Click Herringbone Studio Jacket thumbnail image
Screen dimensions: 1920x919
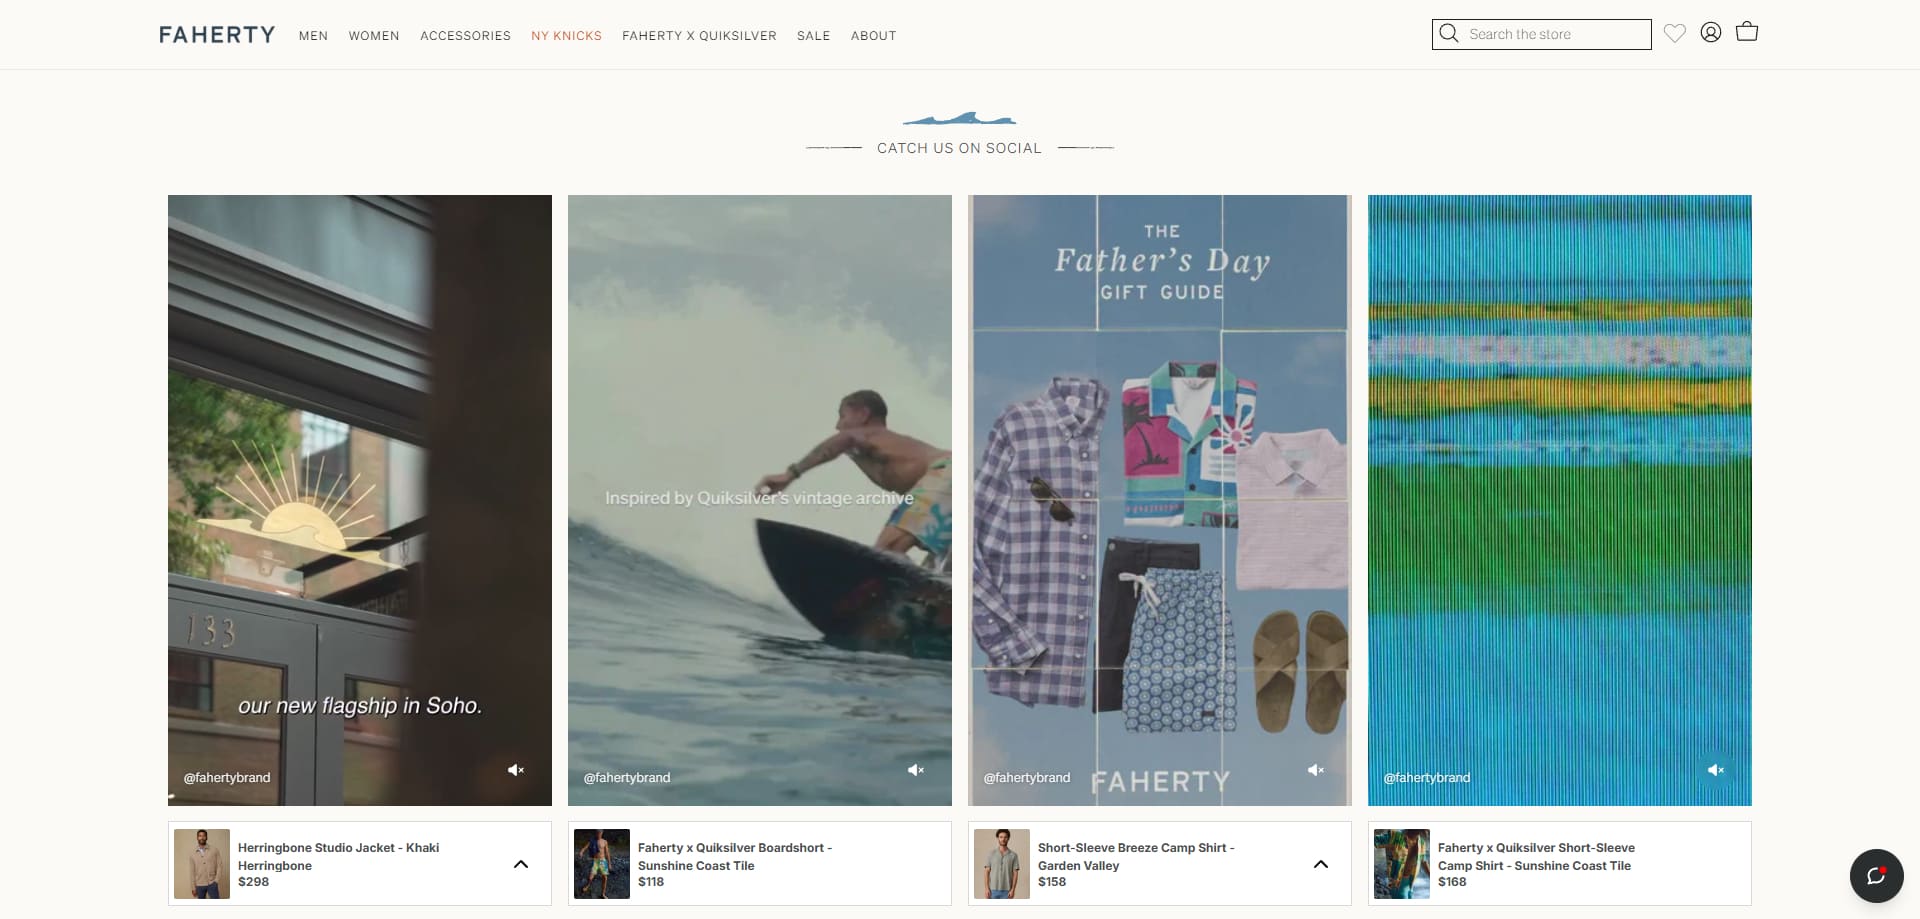[202, 864]
